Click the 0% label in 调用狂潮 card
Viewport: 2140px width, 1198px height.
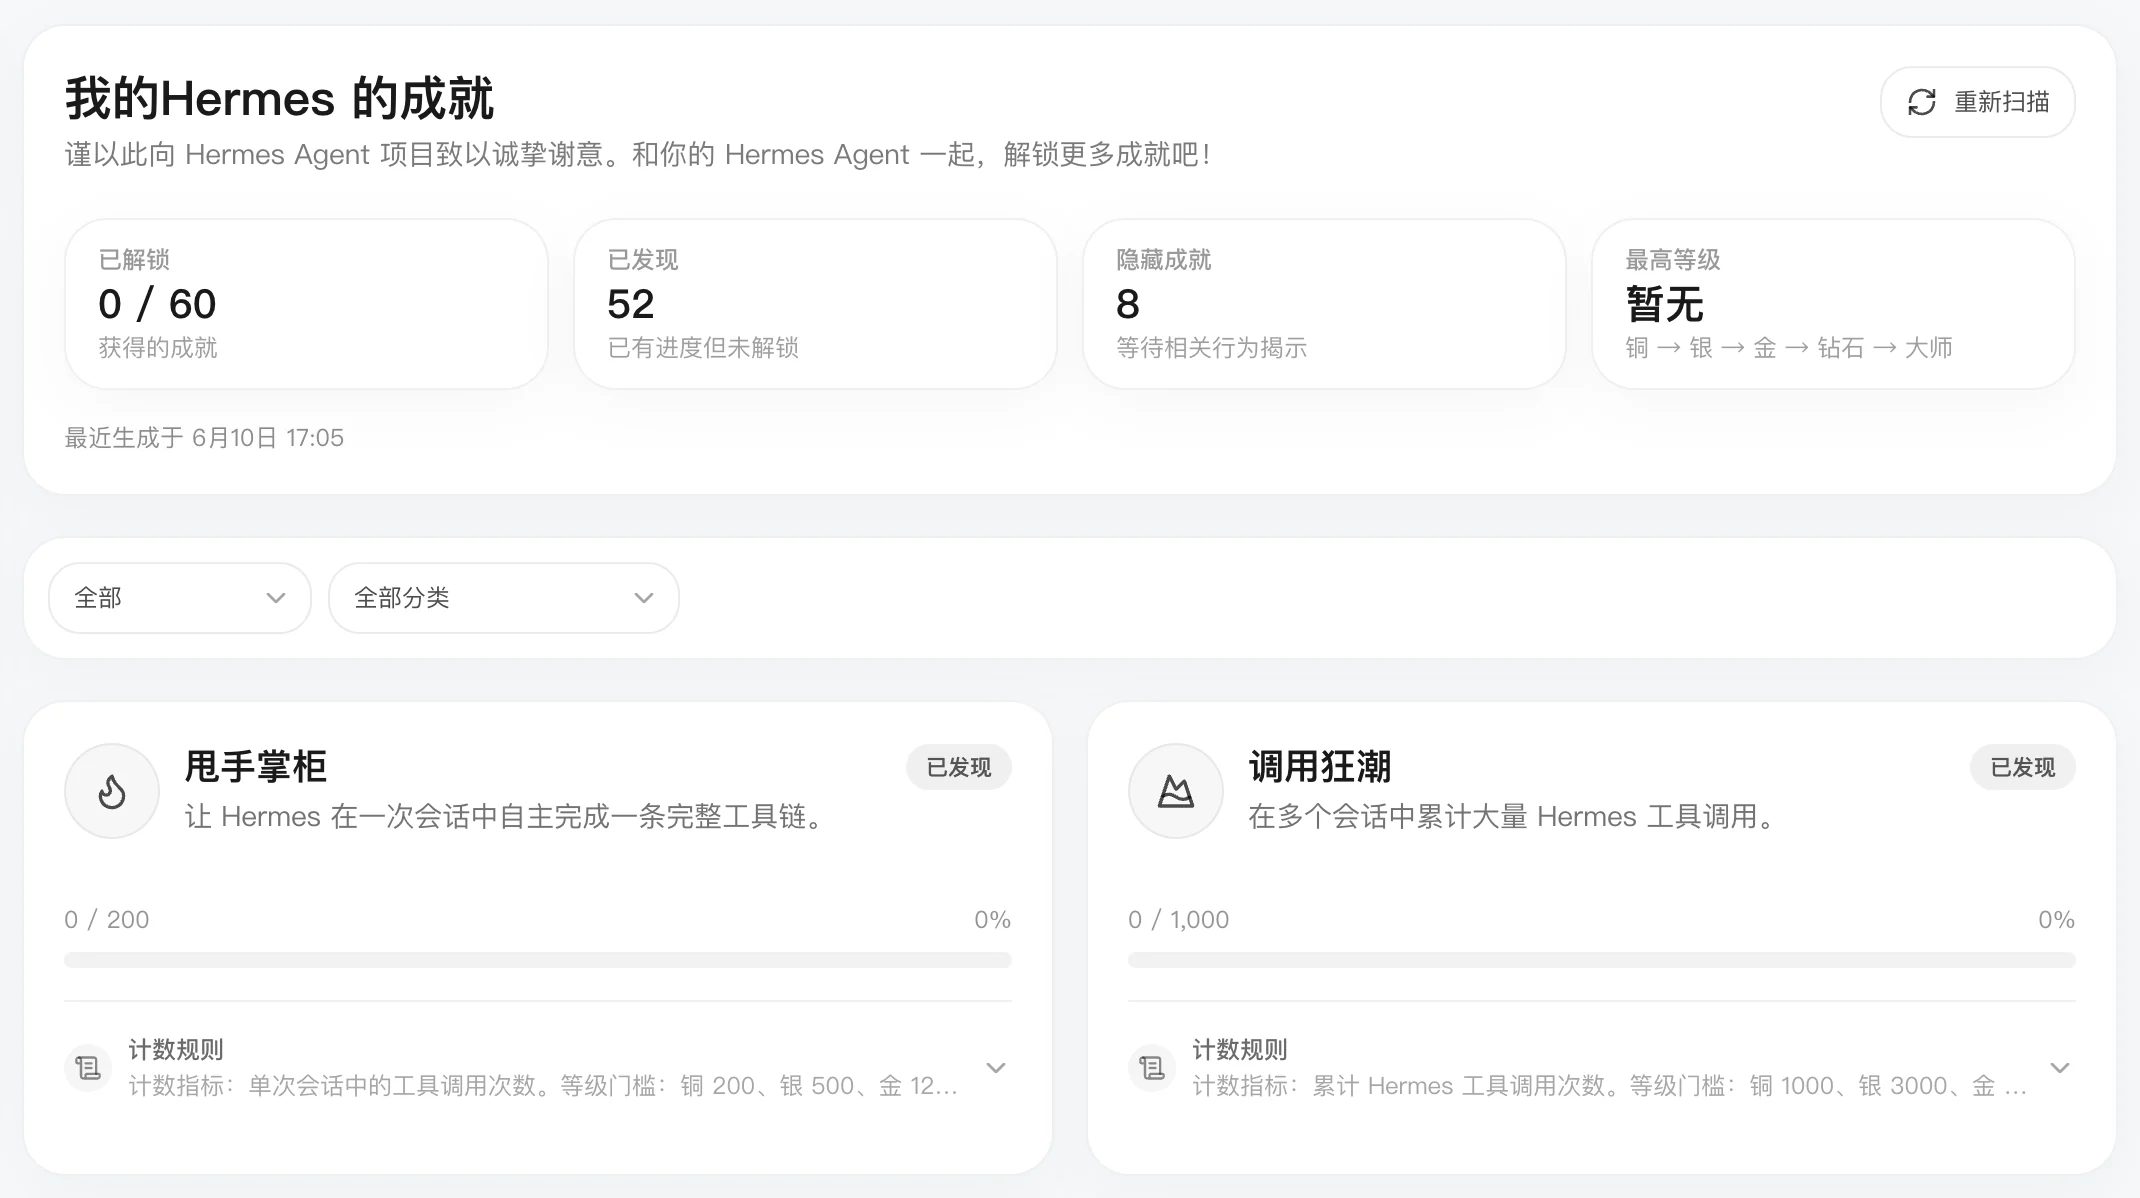tap(2057, 919)
